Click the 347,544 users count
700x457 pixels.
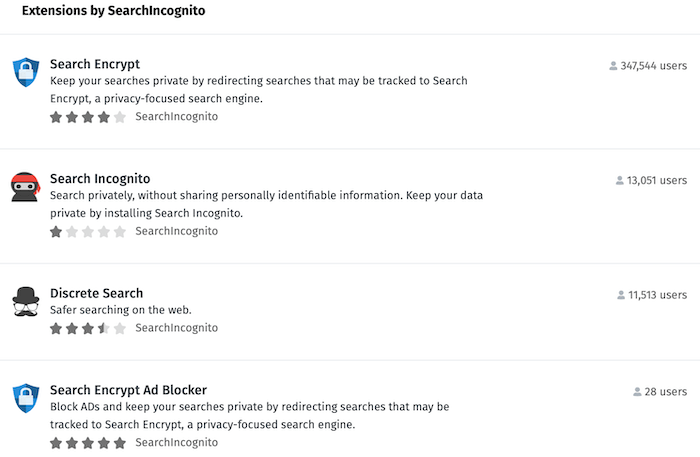(654, 66)
